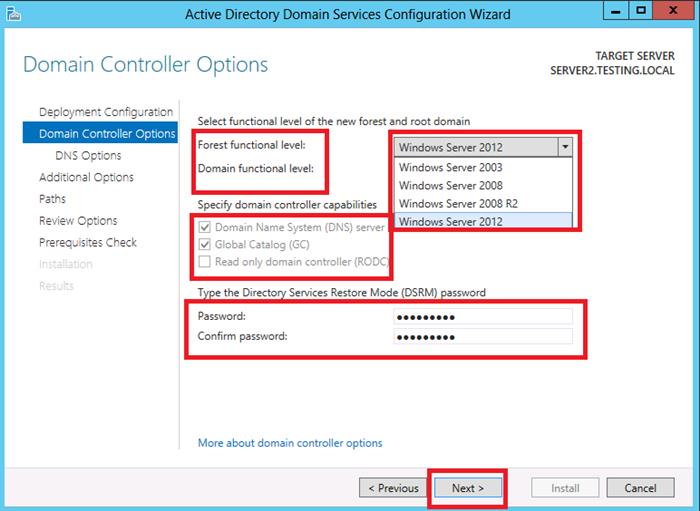The height and width of the screenshot is (511, 700).
Task: Click the Cancel button
Action: (640, 488)
